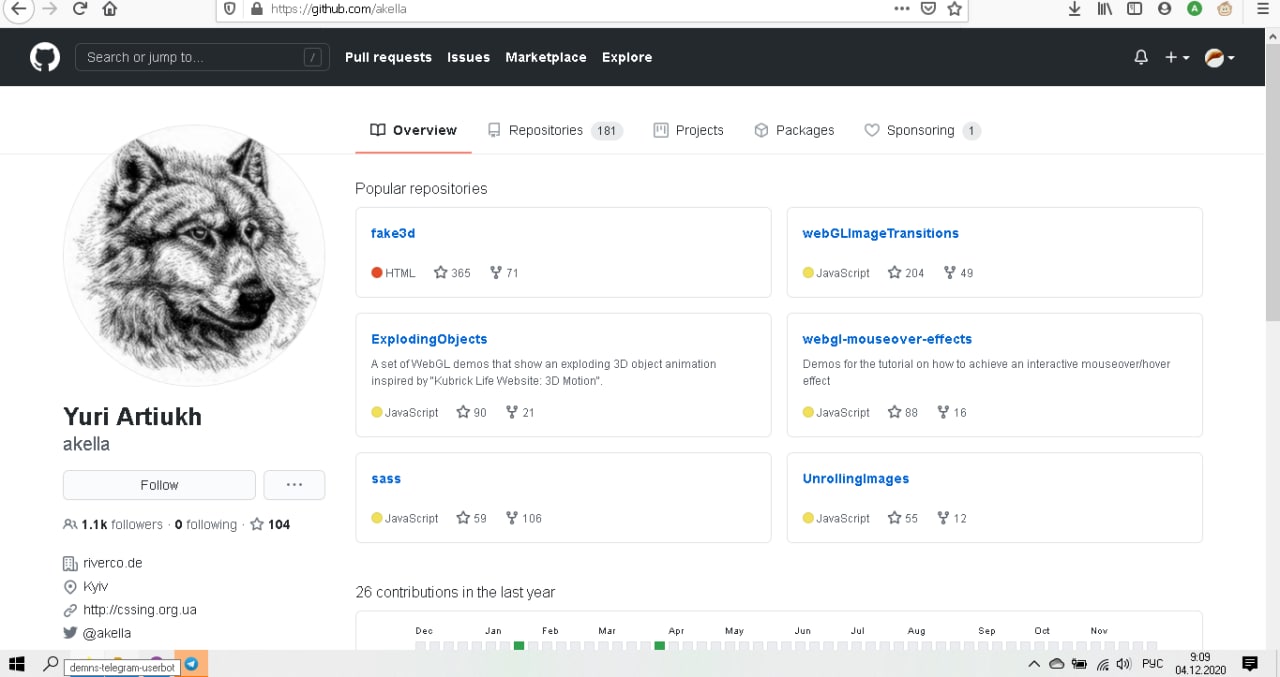This screenshot has height=677, width=1280.
Task: Open the webgl-mouseover-effects repository link
Action: pos(887,339)
